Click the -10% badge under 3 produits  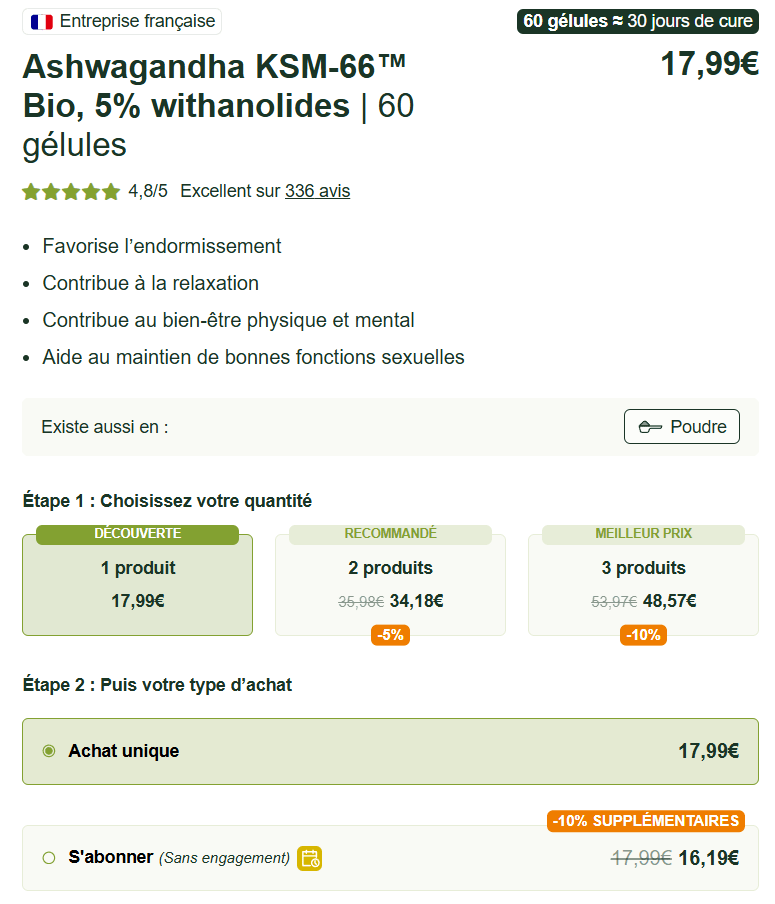[x=644, y=635]
